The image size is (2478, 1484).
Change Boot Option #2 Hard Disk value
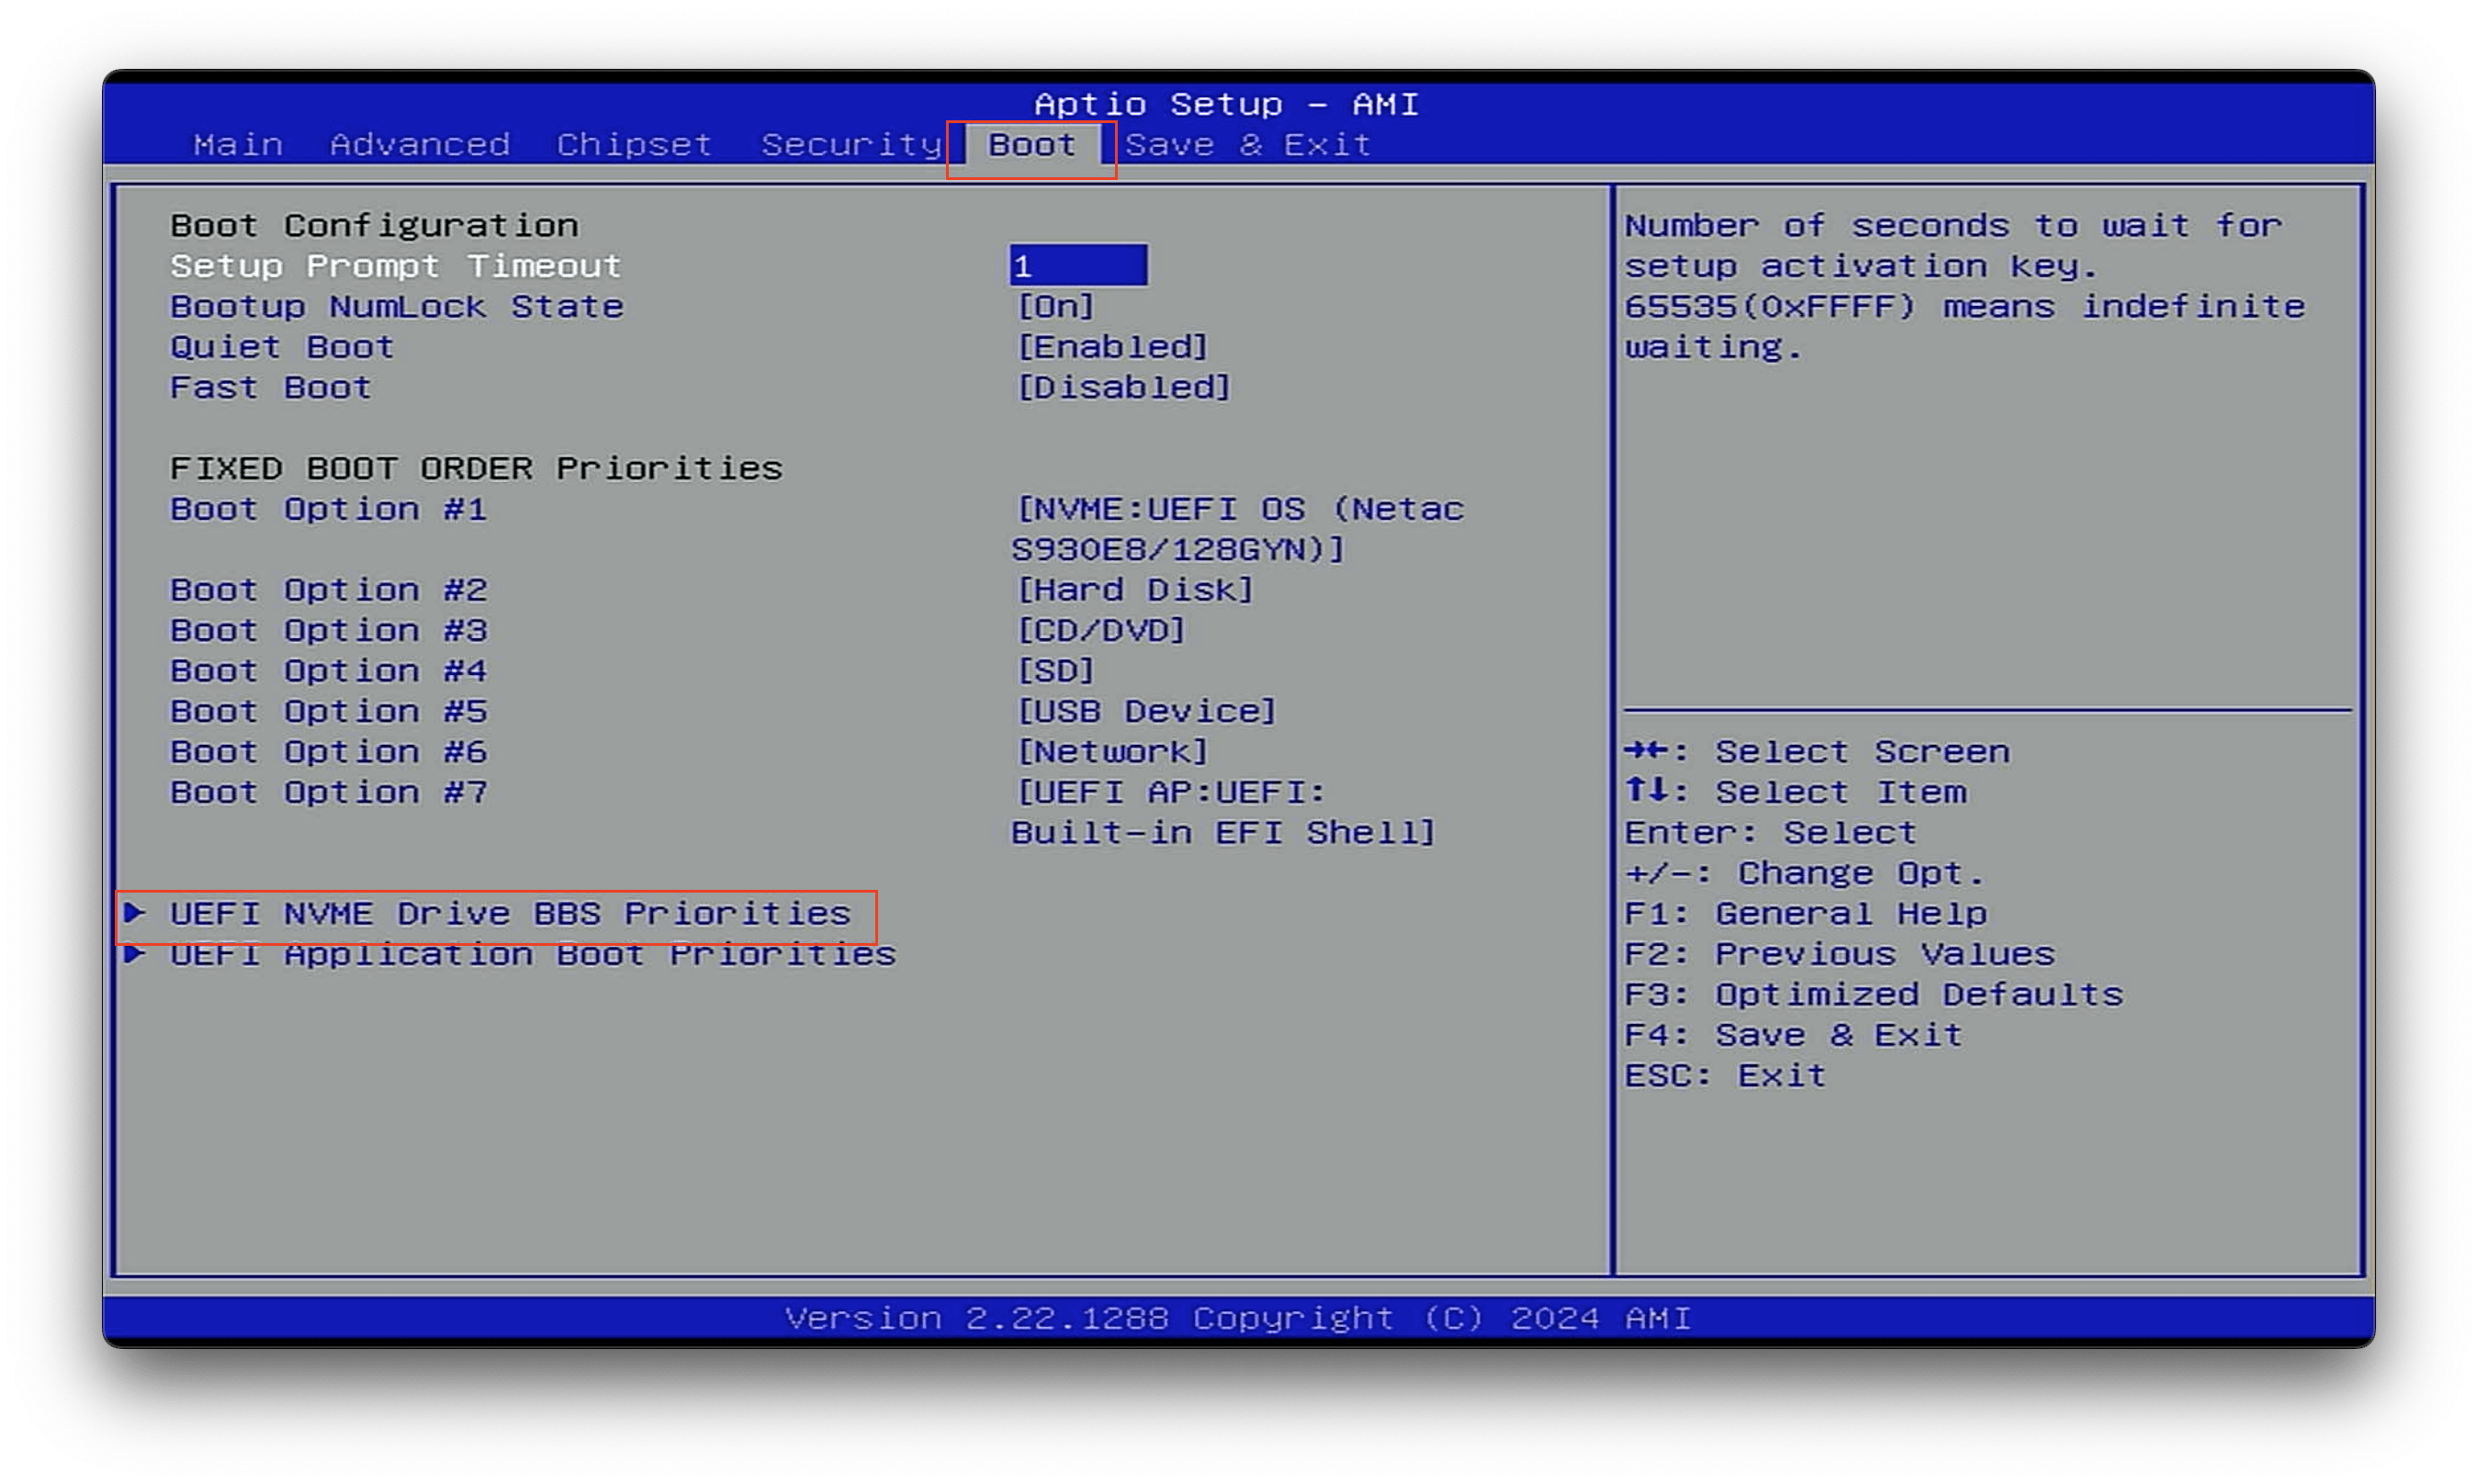1134,590
